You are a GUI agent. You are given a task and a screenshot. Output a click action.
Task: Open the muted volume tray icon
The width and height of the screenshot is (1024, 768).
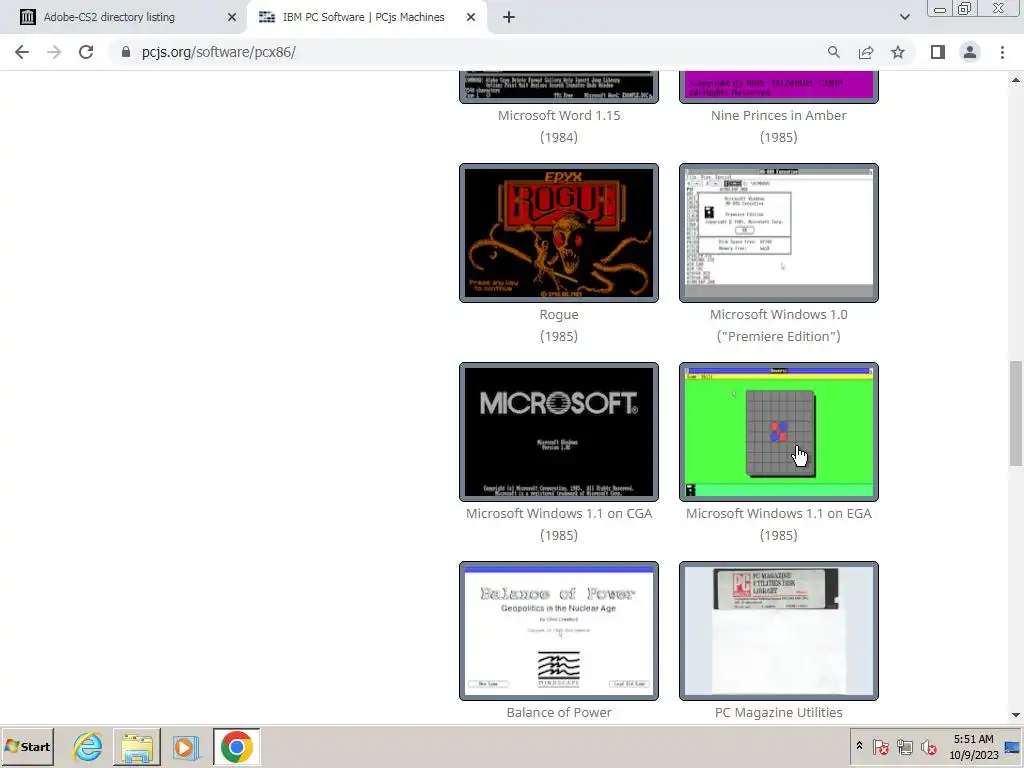pyautogui.click(x=928, y=746)
